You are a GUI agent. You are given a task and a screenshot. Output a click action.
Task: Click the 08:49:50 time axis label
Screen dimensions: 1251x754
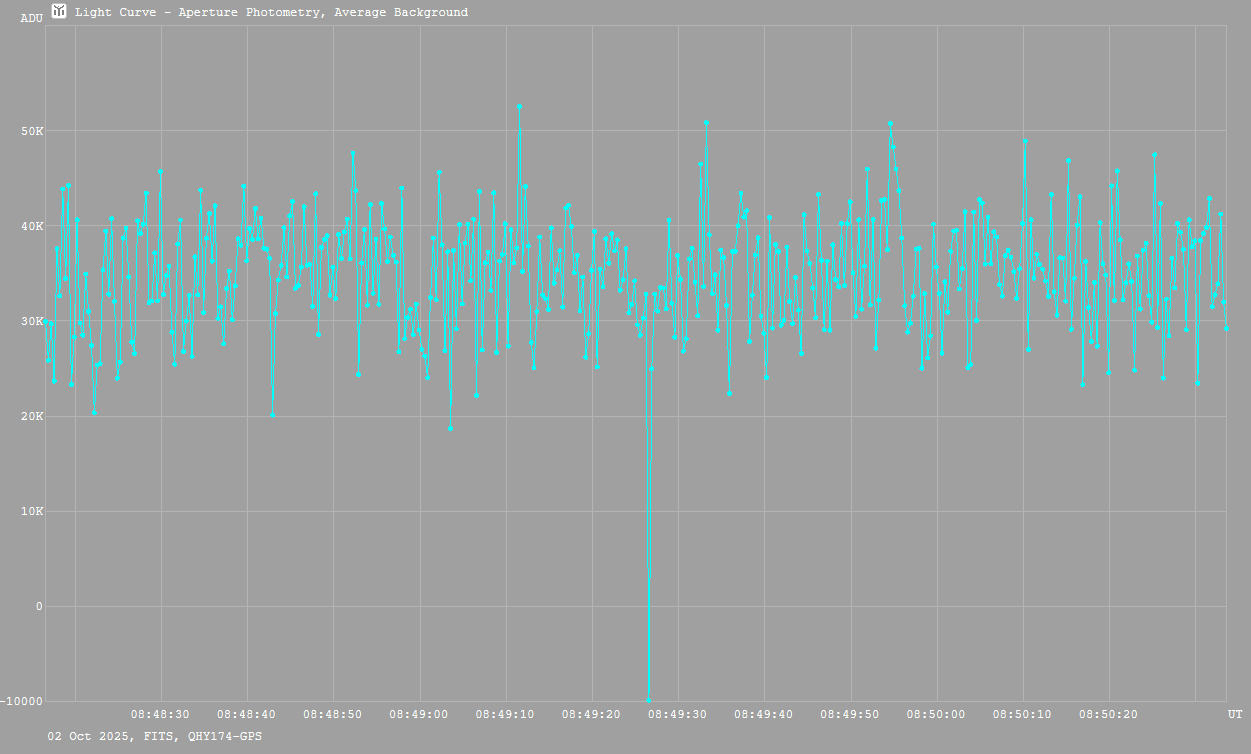[x=850, y=714]
